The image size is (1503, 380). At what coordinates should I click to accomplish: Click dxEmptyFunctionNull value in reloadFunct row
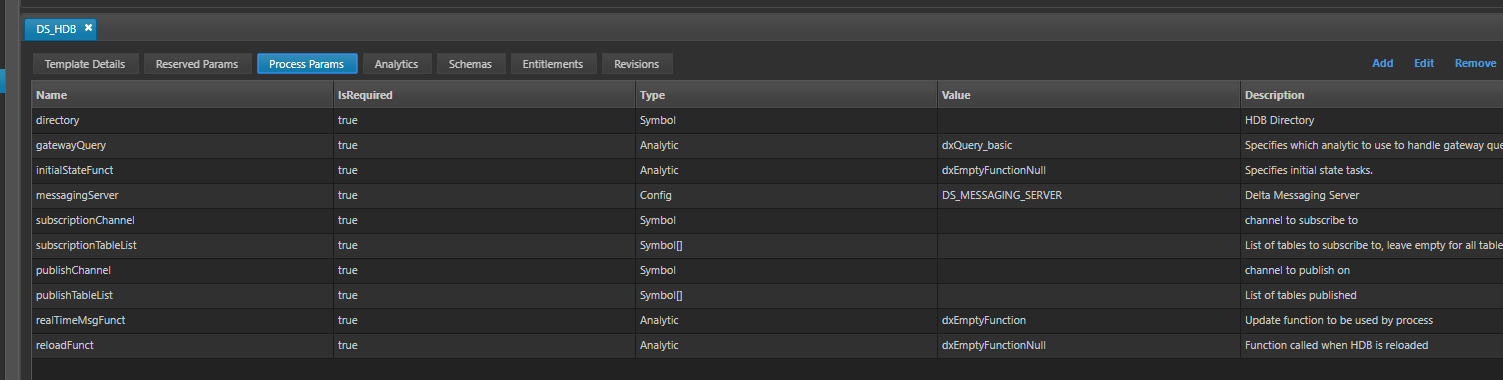(994, 345)
